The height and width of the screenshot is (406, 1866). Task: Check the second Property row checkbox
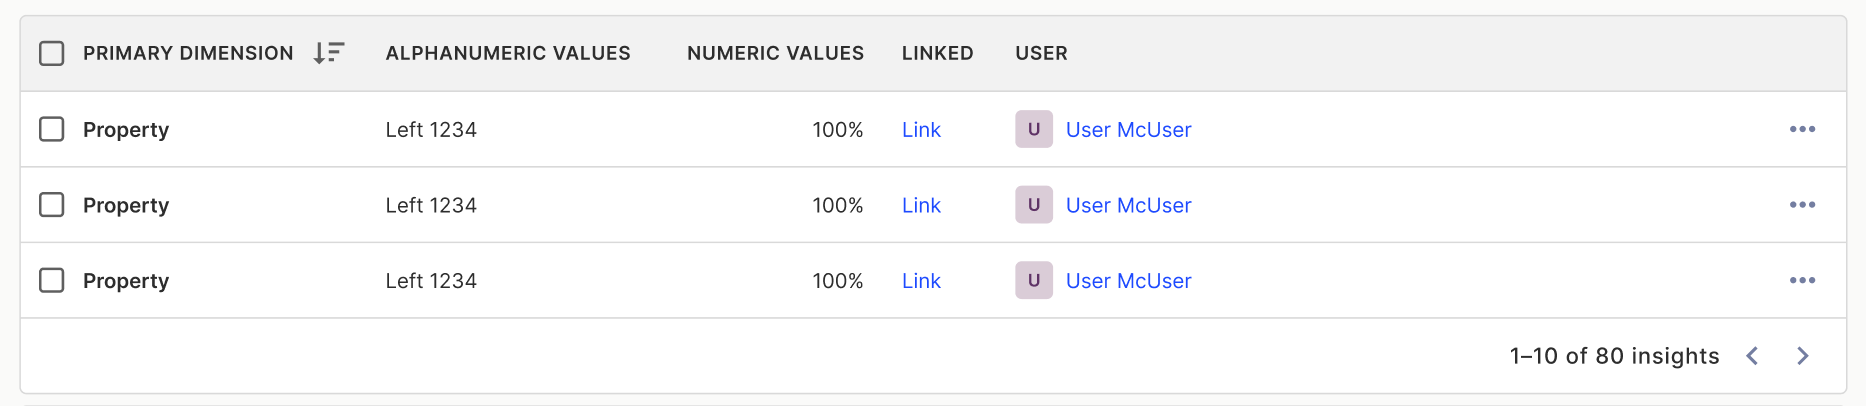pyautogui.click(x=52, y=205)
